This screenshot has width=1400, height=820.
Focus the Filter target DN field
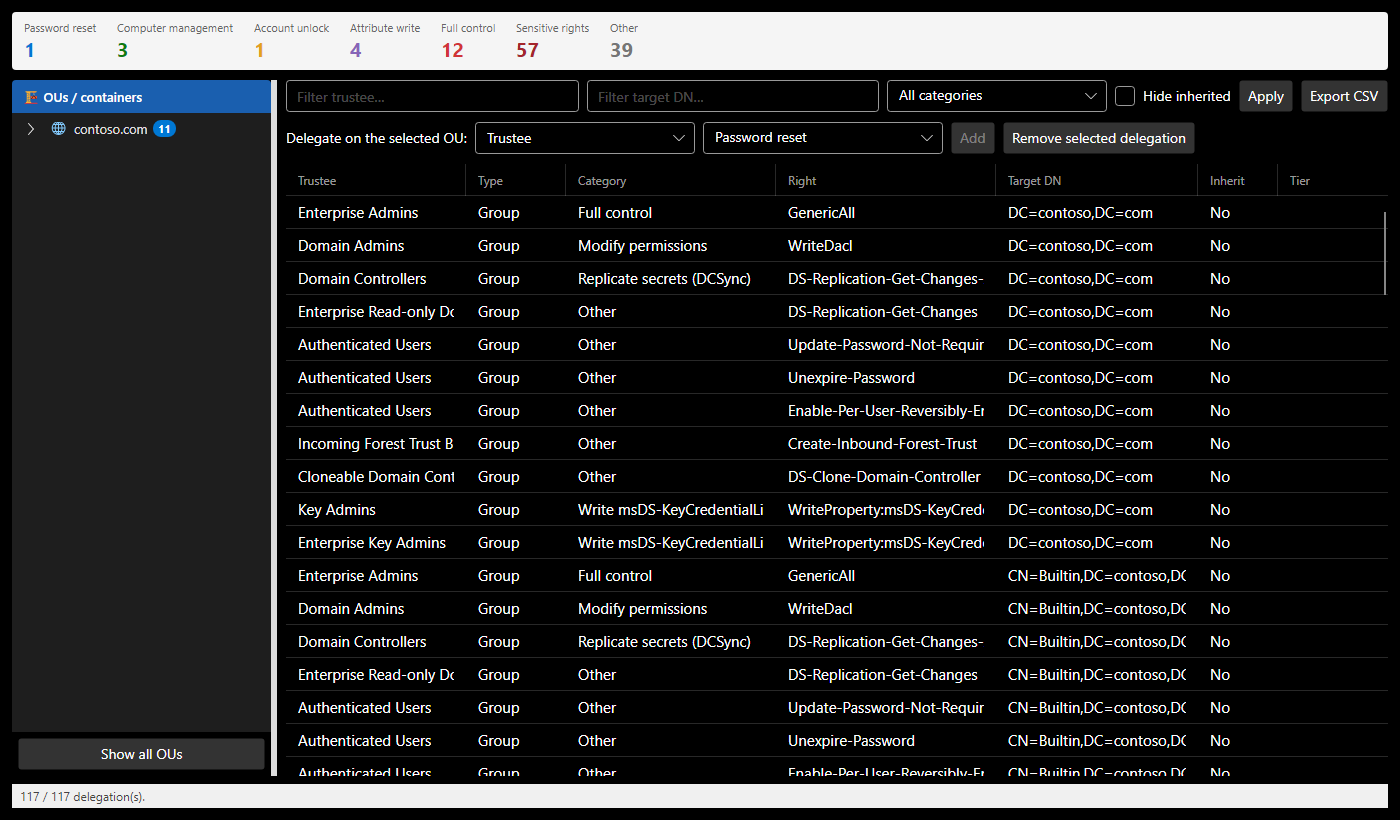tap(733, 96)
